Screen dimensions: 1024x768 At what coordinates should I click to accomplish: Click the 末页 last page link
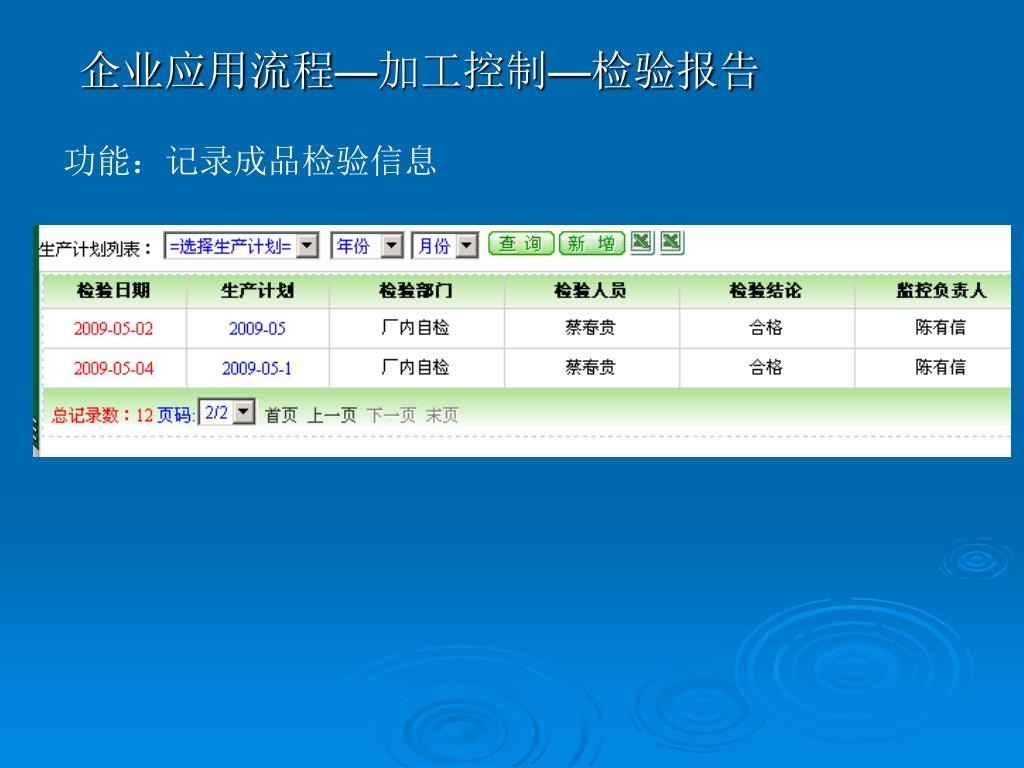click(x=442, y=415)
